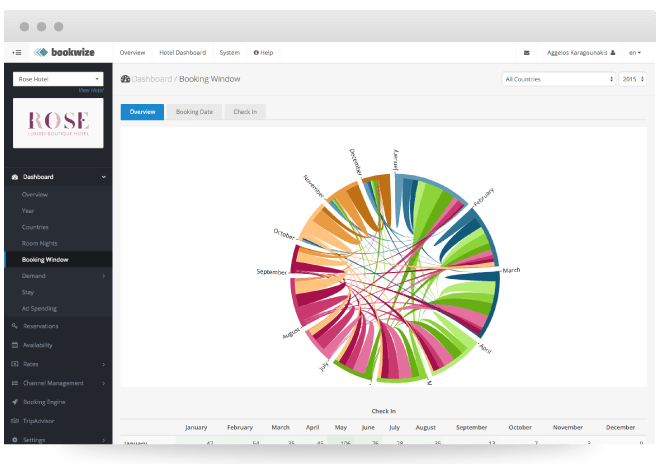Click the September chord segment
660x464 pixels.
[x=294, y=261]
